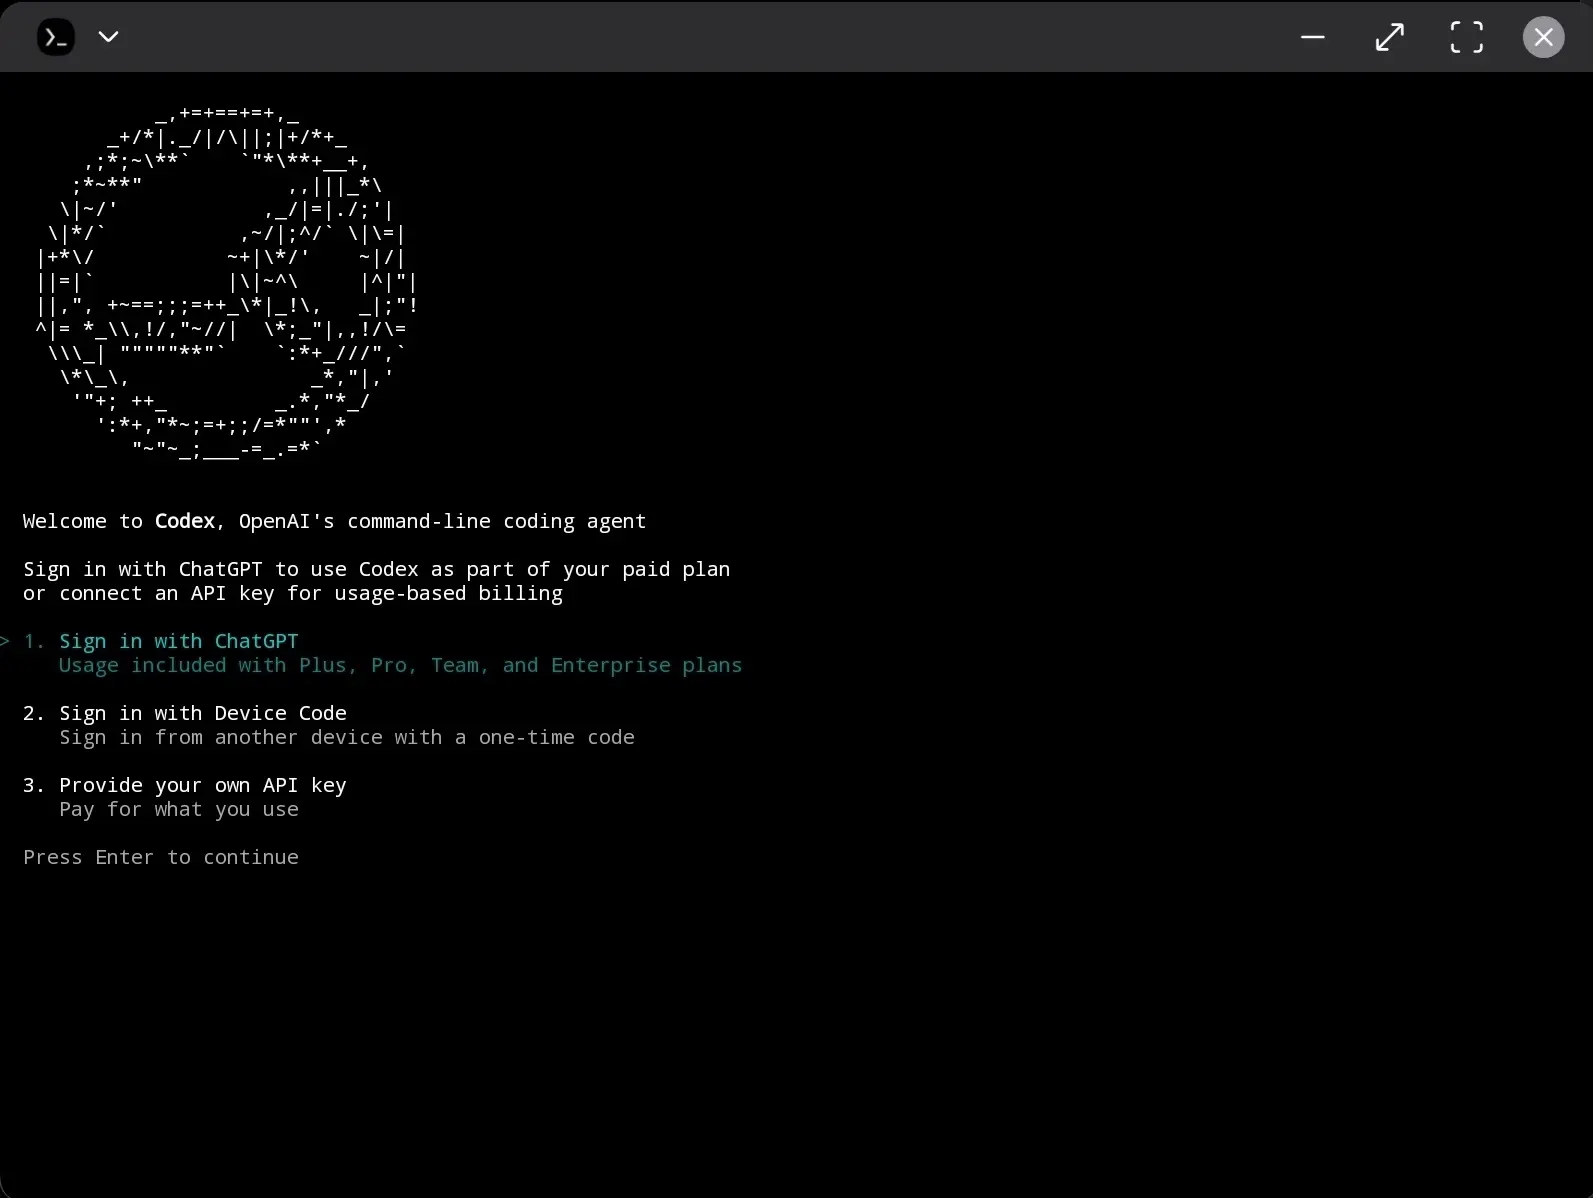This screenshot has height=1198, width=1593.
Task: Click 'or connect an API key' line
Action: [293, 593]
